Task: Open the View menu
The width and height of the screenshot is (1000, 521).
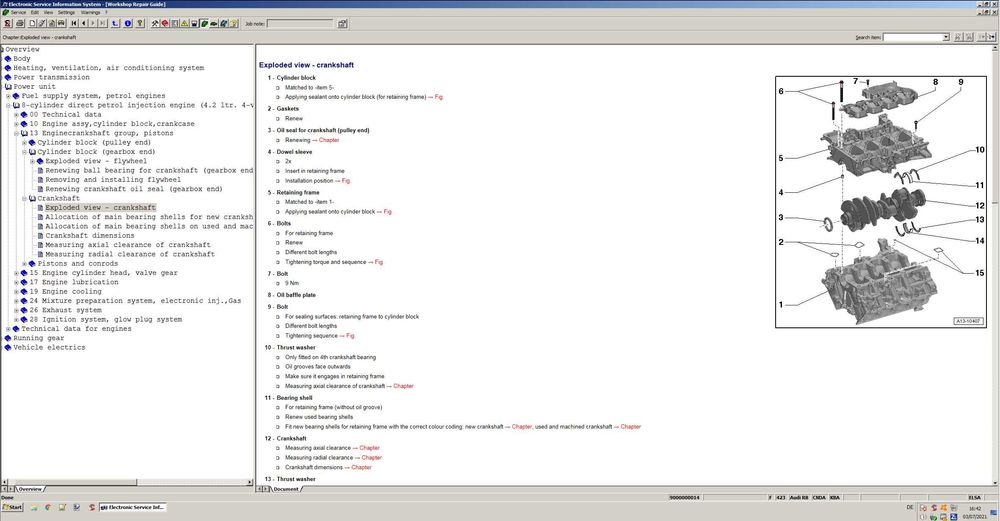Action: click(x=48, y=12)
